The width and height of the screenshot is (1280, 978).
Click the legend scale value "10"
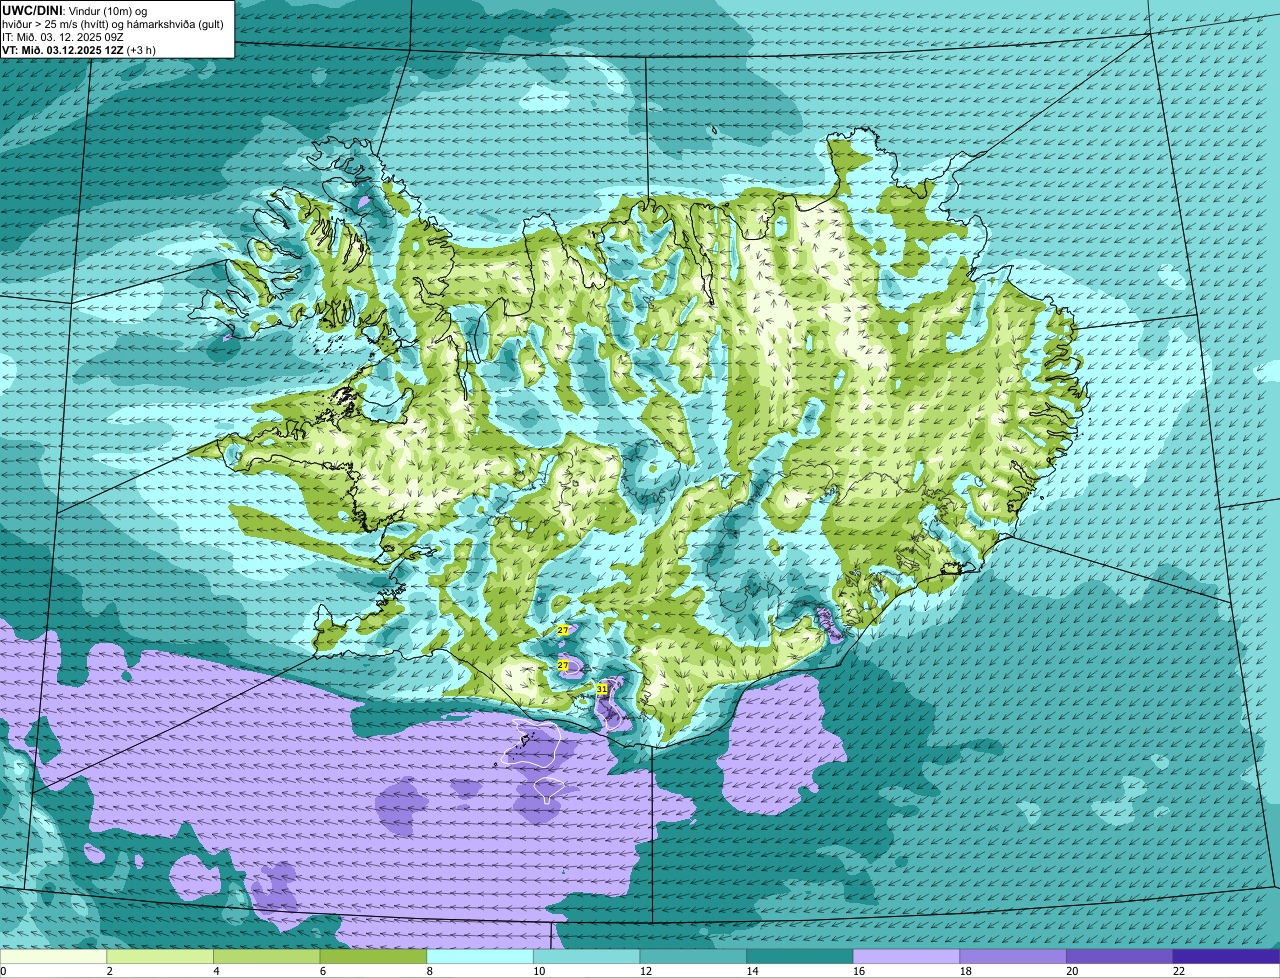click(539, 971)
